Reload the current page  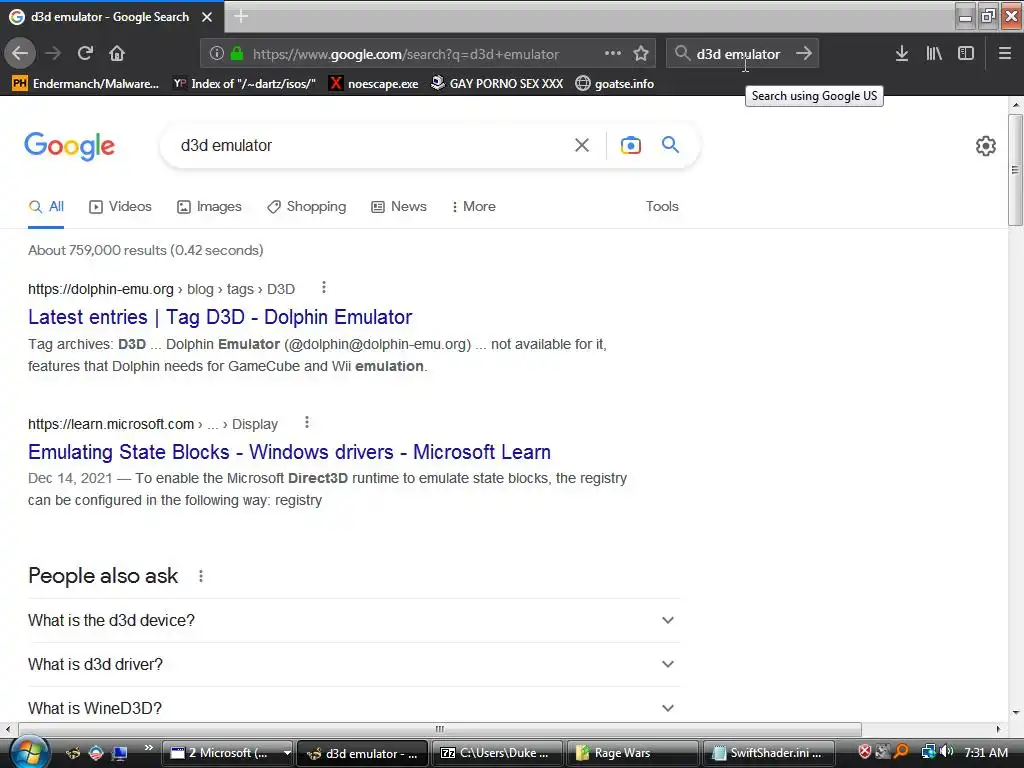tap(86, 54)
